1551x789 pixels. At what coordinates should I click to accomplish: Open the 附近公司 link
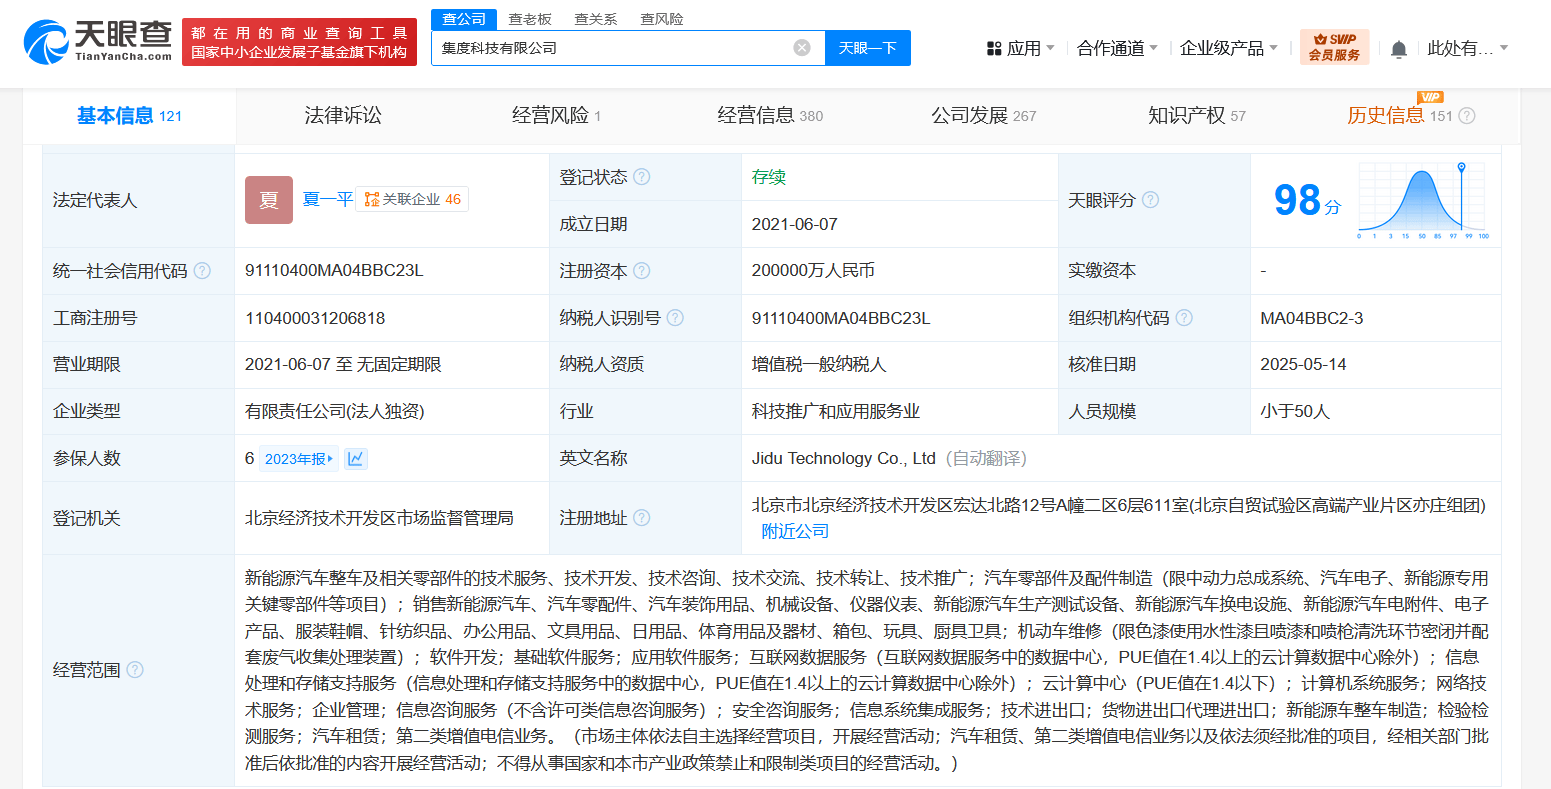pyautogui.click(x=795, y=531)
